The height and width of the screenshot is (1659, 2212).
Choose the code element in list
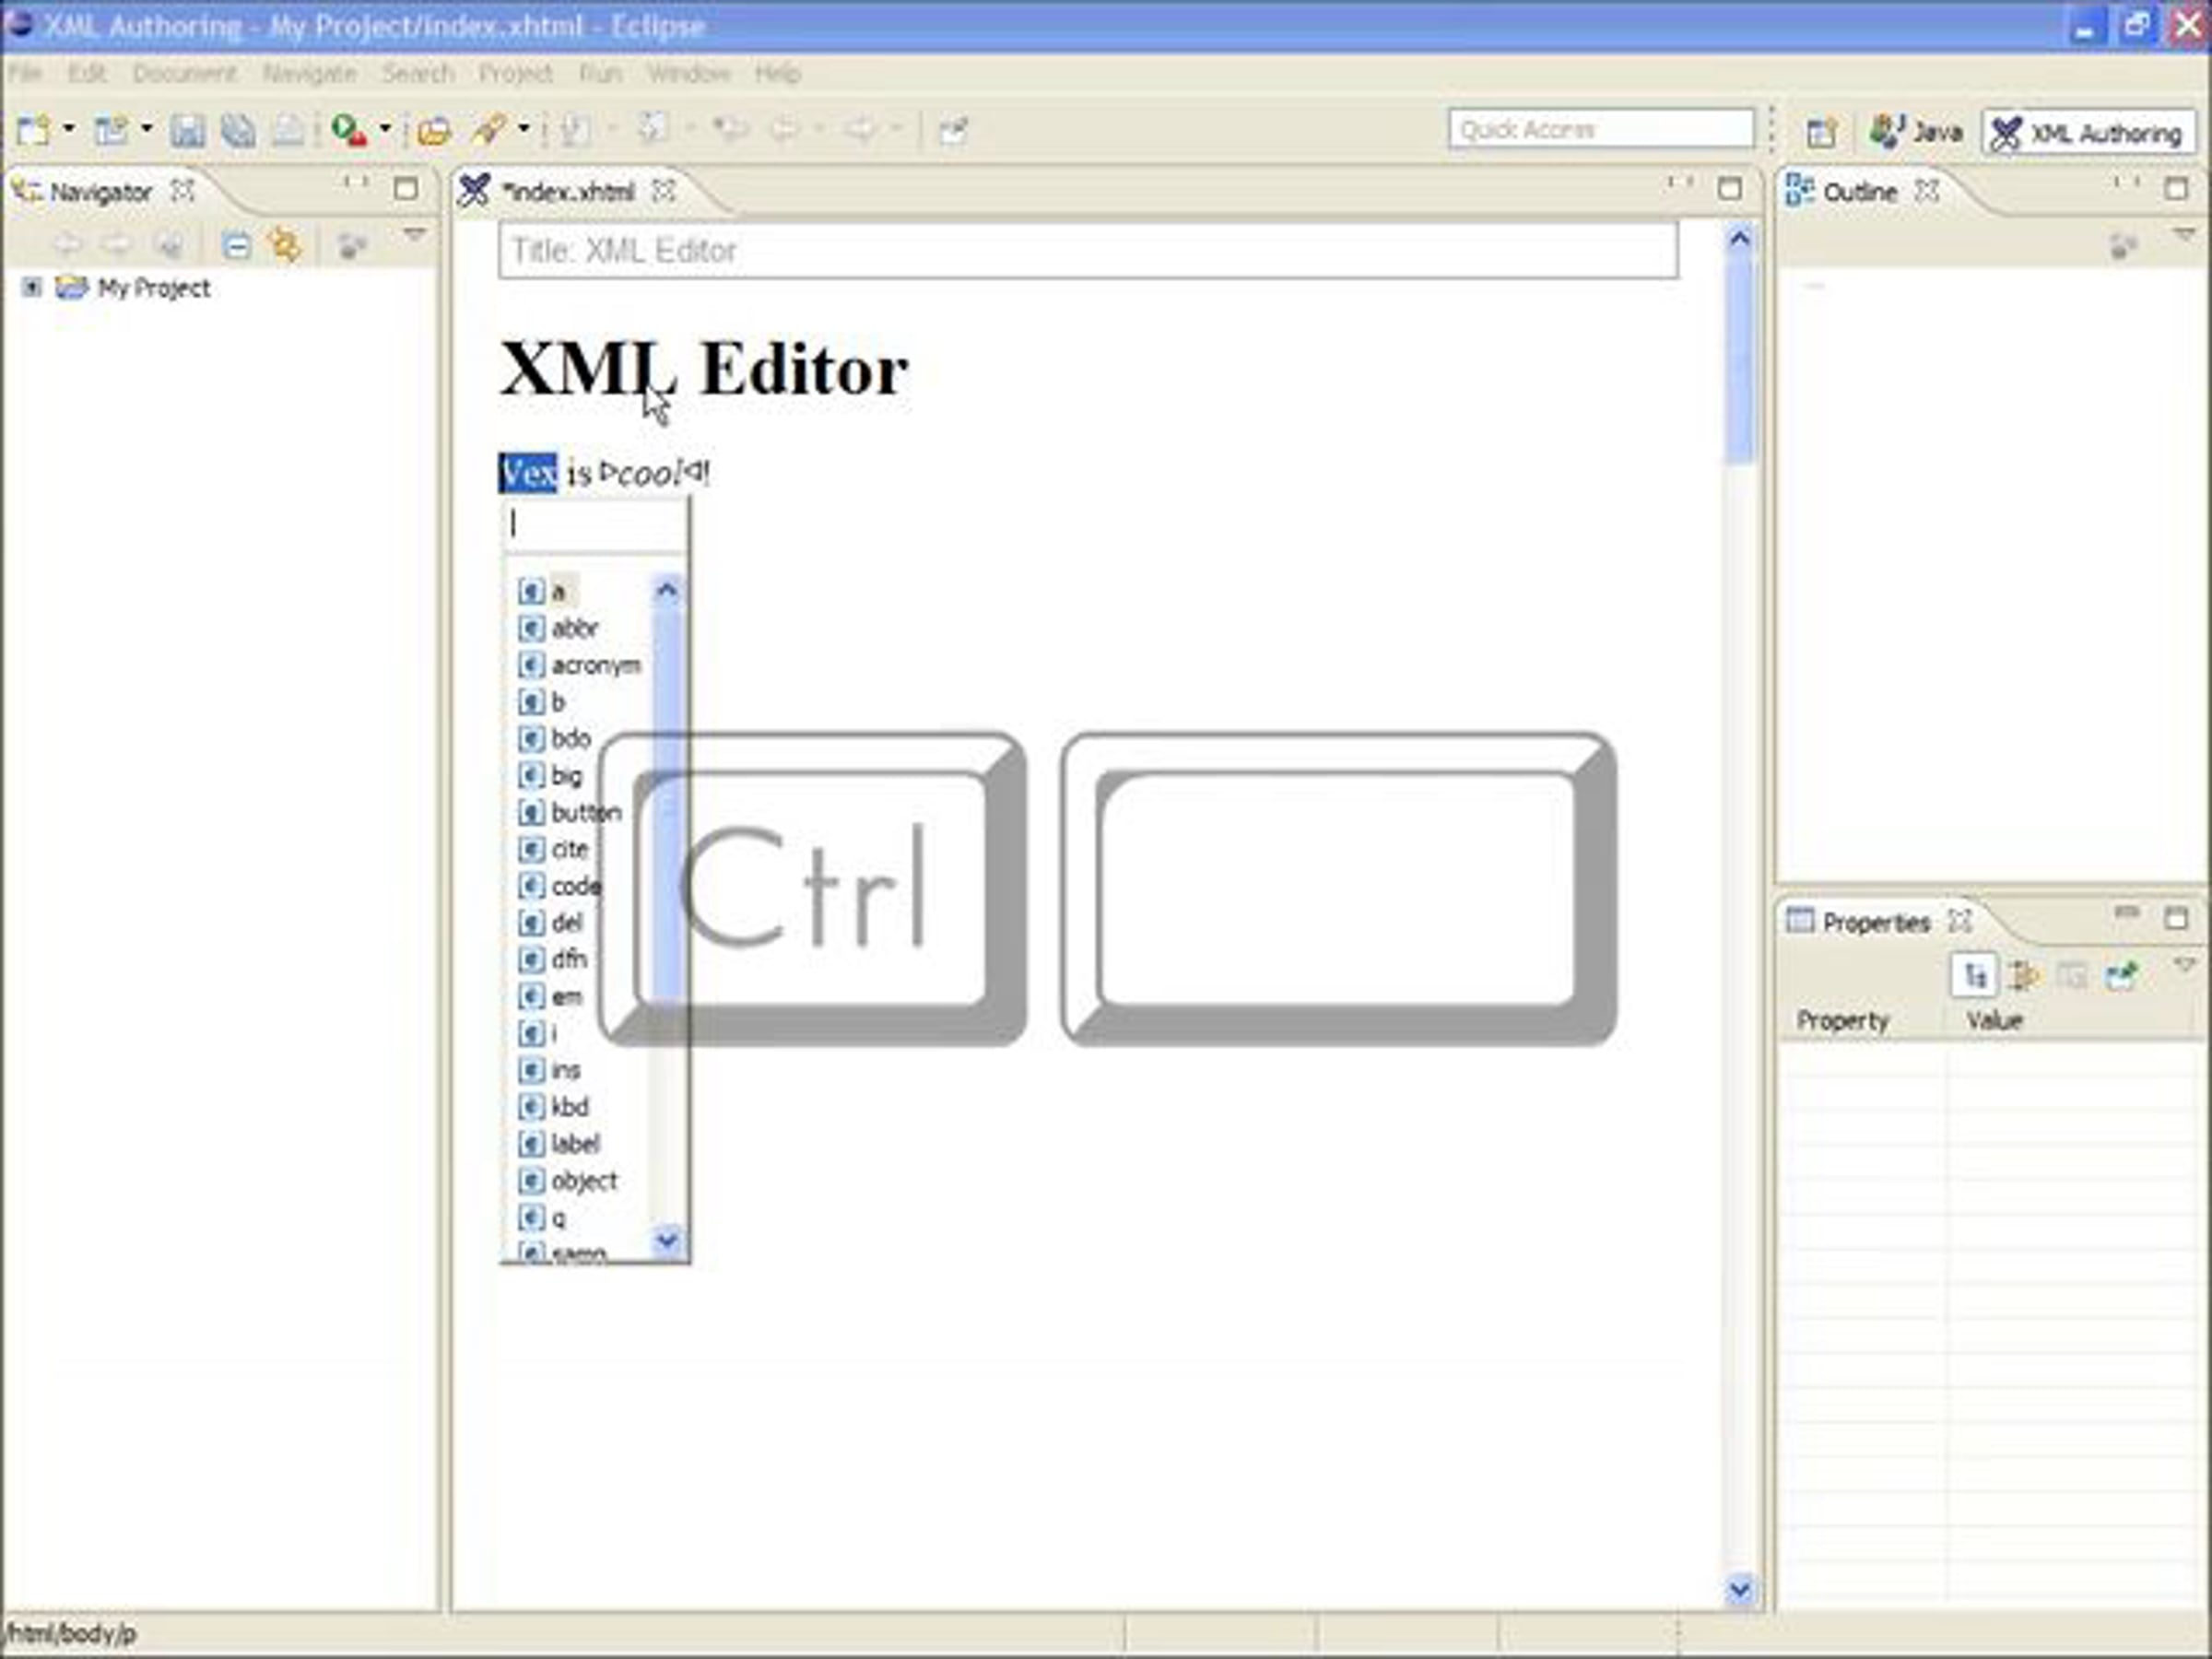click(575, 886)
